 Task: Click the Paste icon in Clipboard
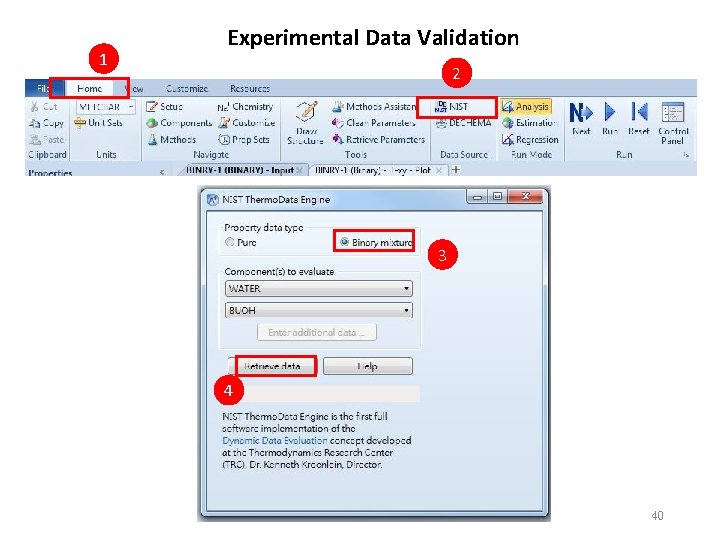click(35, 140)
